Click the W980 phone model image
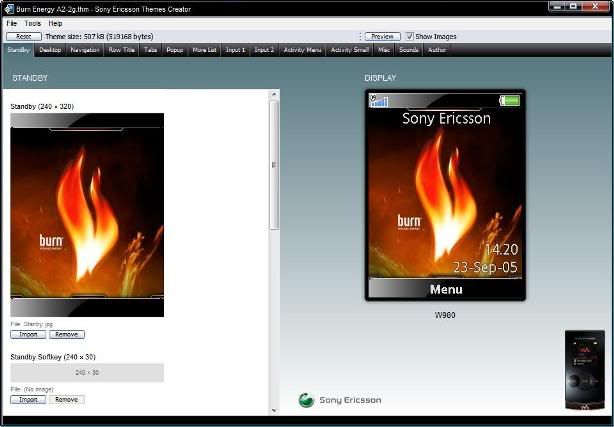614x427 pixels. click(x=585, y=370)
